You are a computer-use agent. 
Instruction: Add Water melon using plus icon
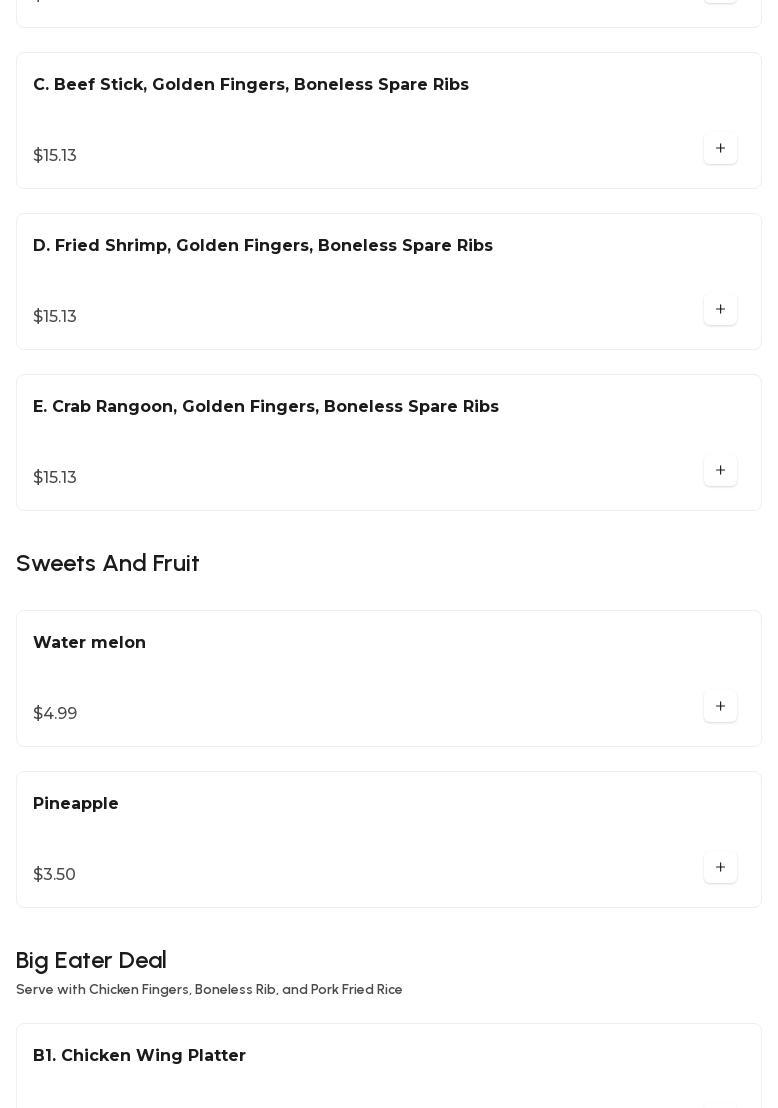pyautogui.click(x=720, y=706)
